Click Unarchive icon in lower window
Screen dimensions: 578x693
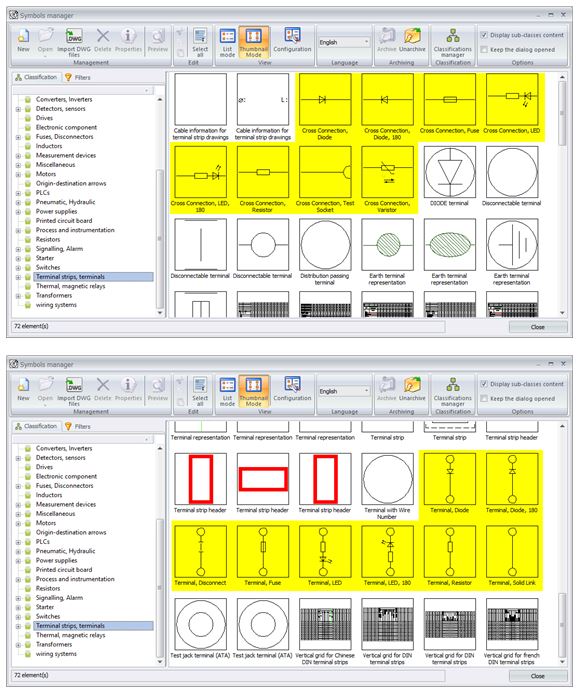pos(412,388)
